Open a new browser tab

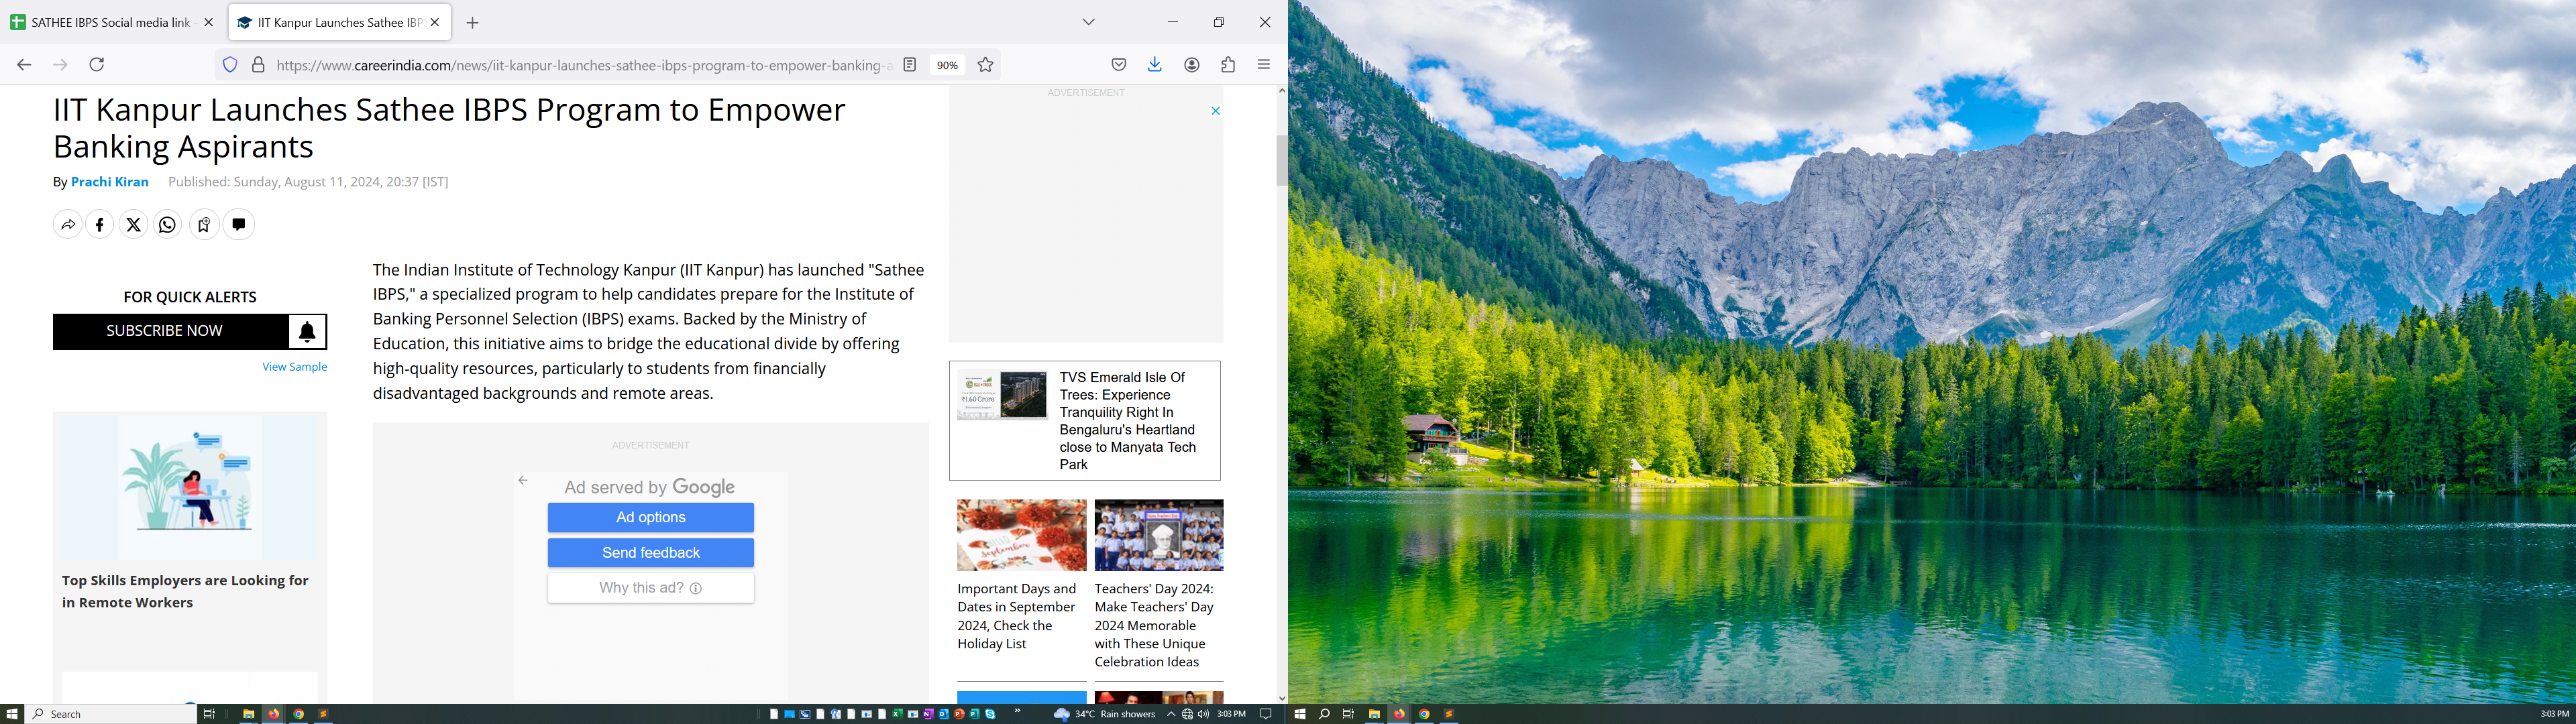[473, 23]
